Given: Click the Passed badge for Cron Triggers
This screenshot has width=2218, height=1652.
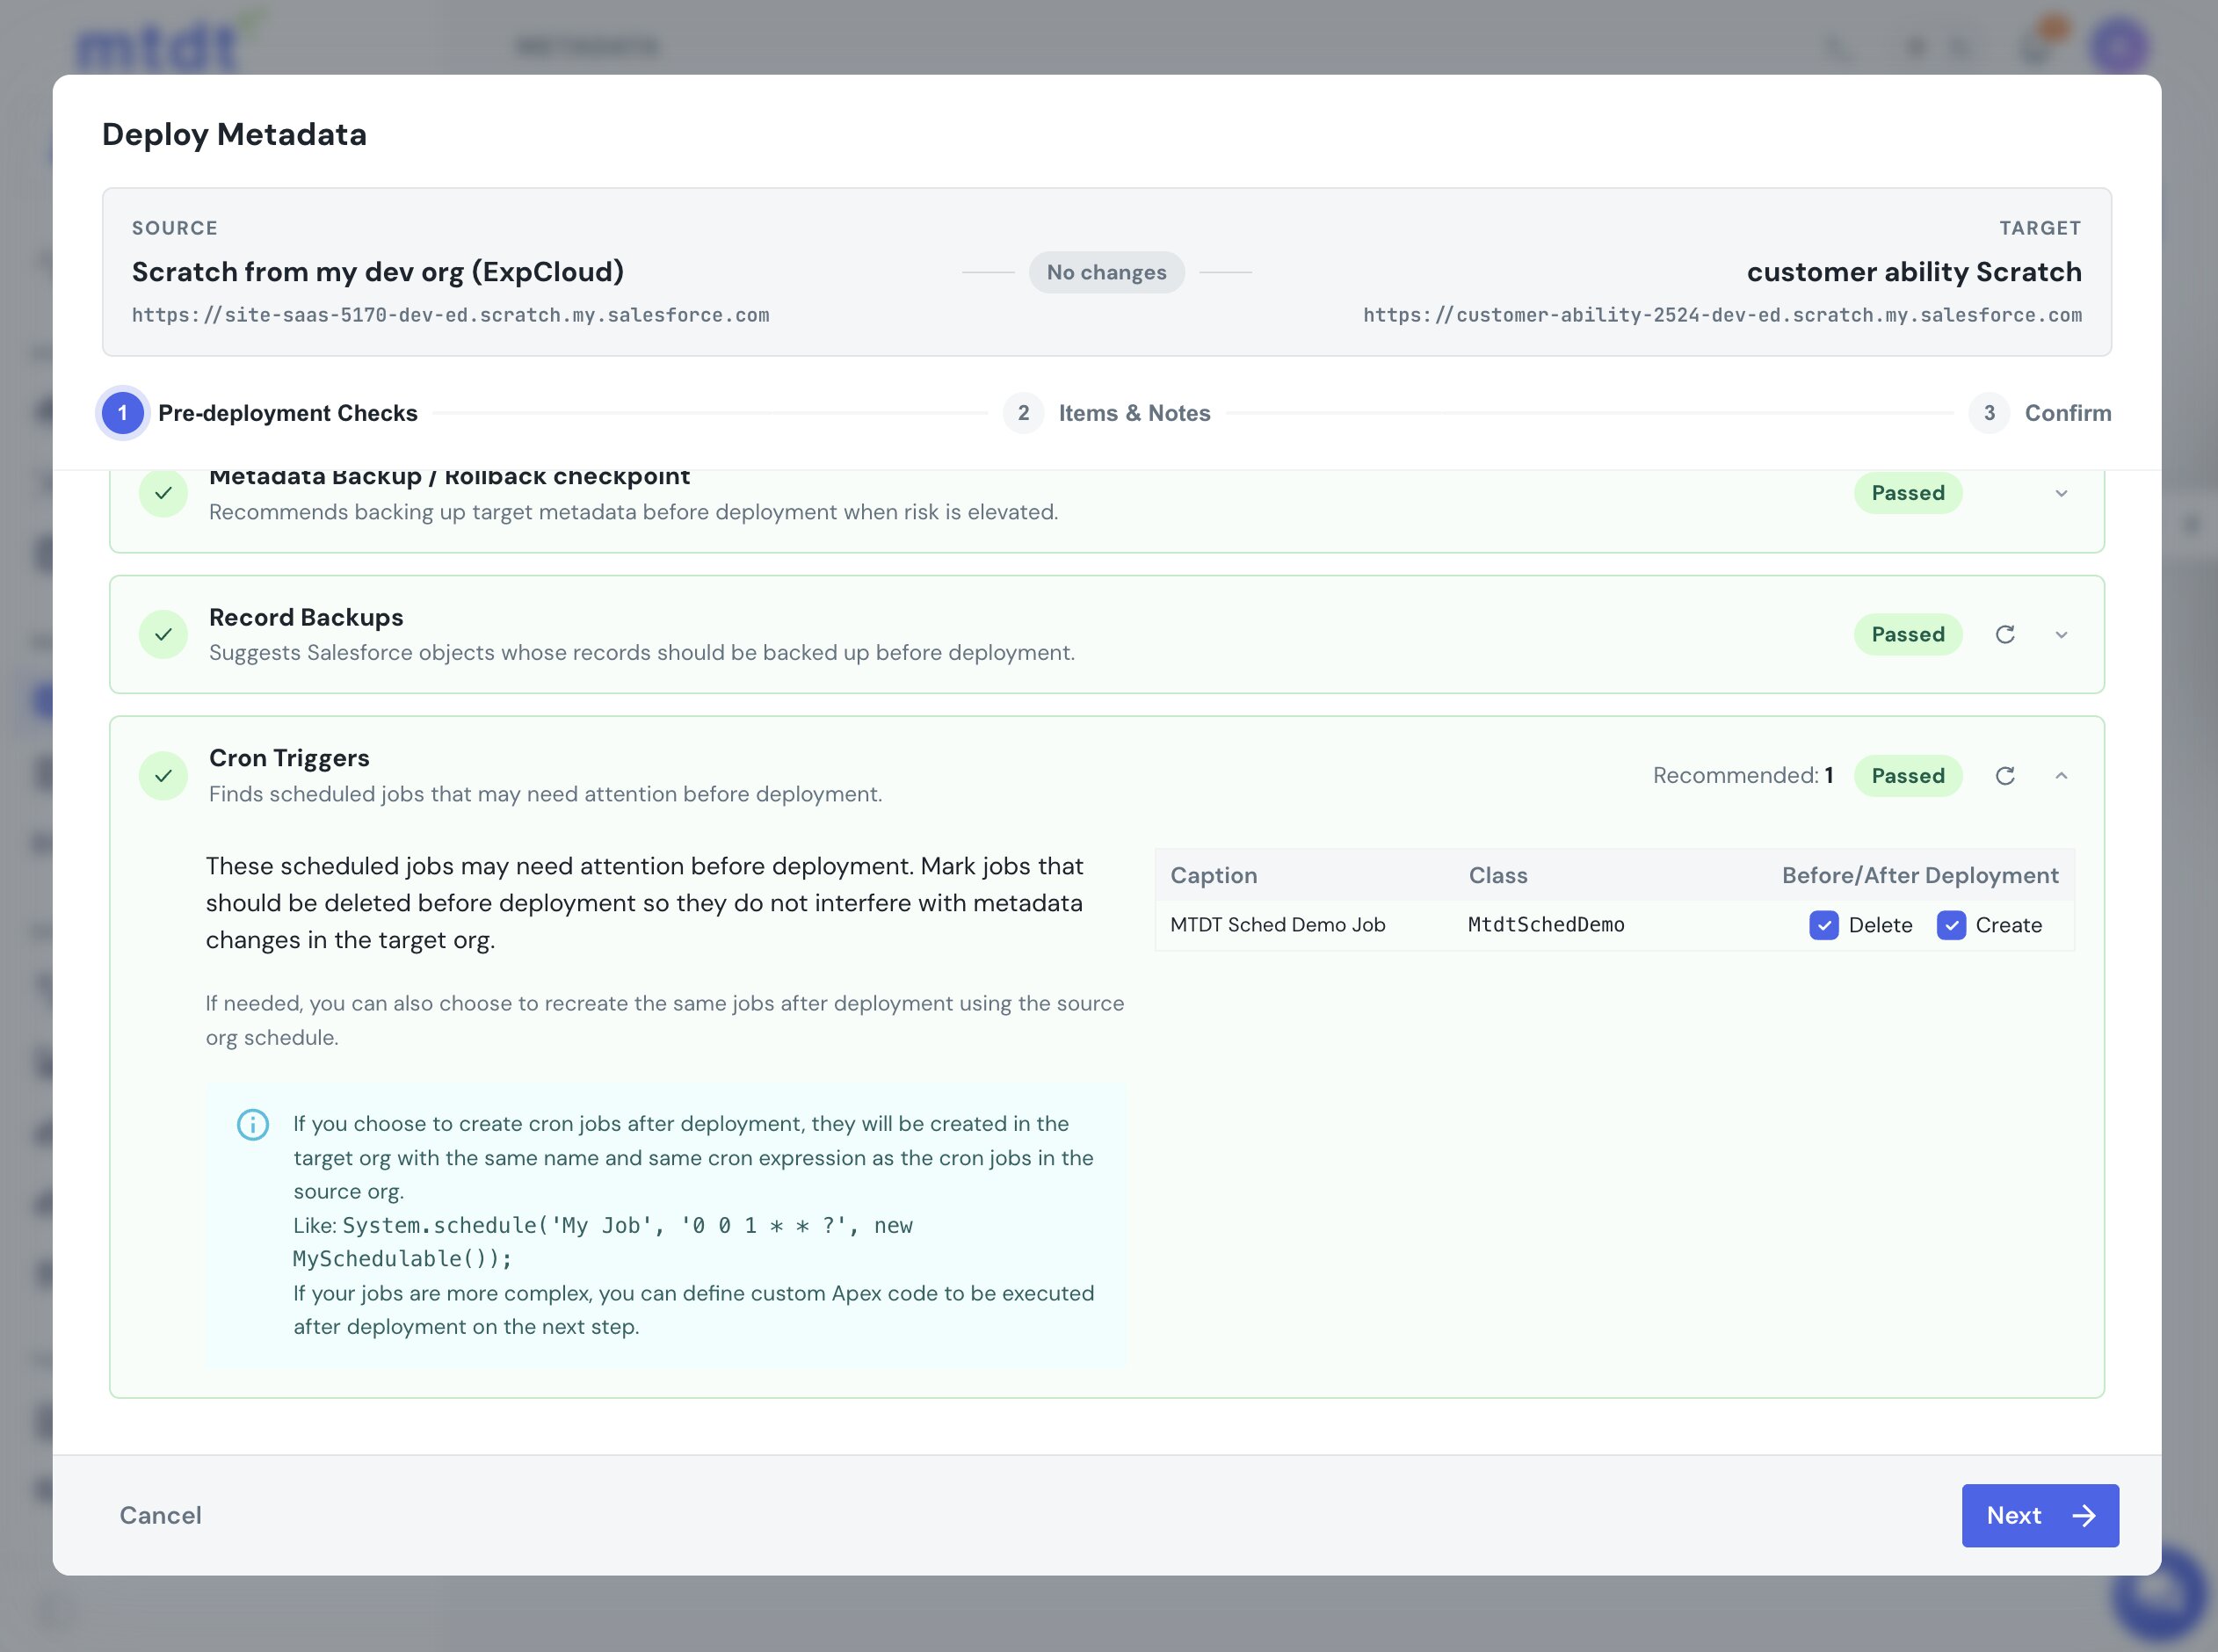Looking at the screenshot, I should pyautogui.click(x=1908, y=776).
